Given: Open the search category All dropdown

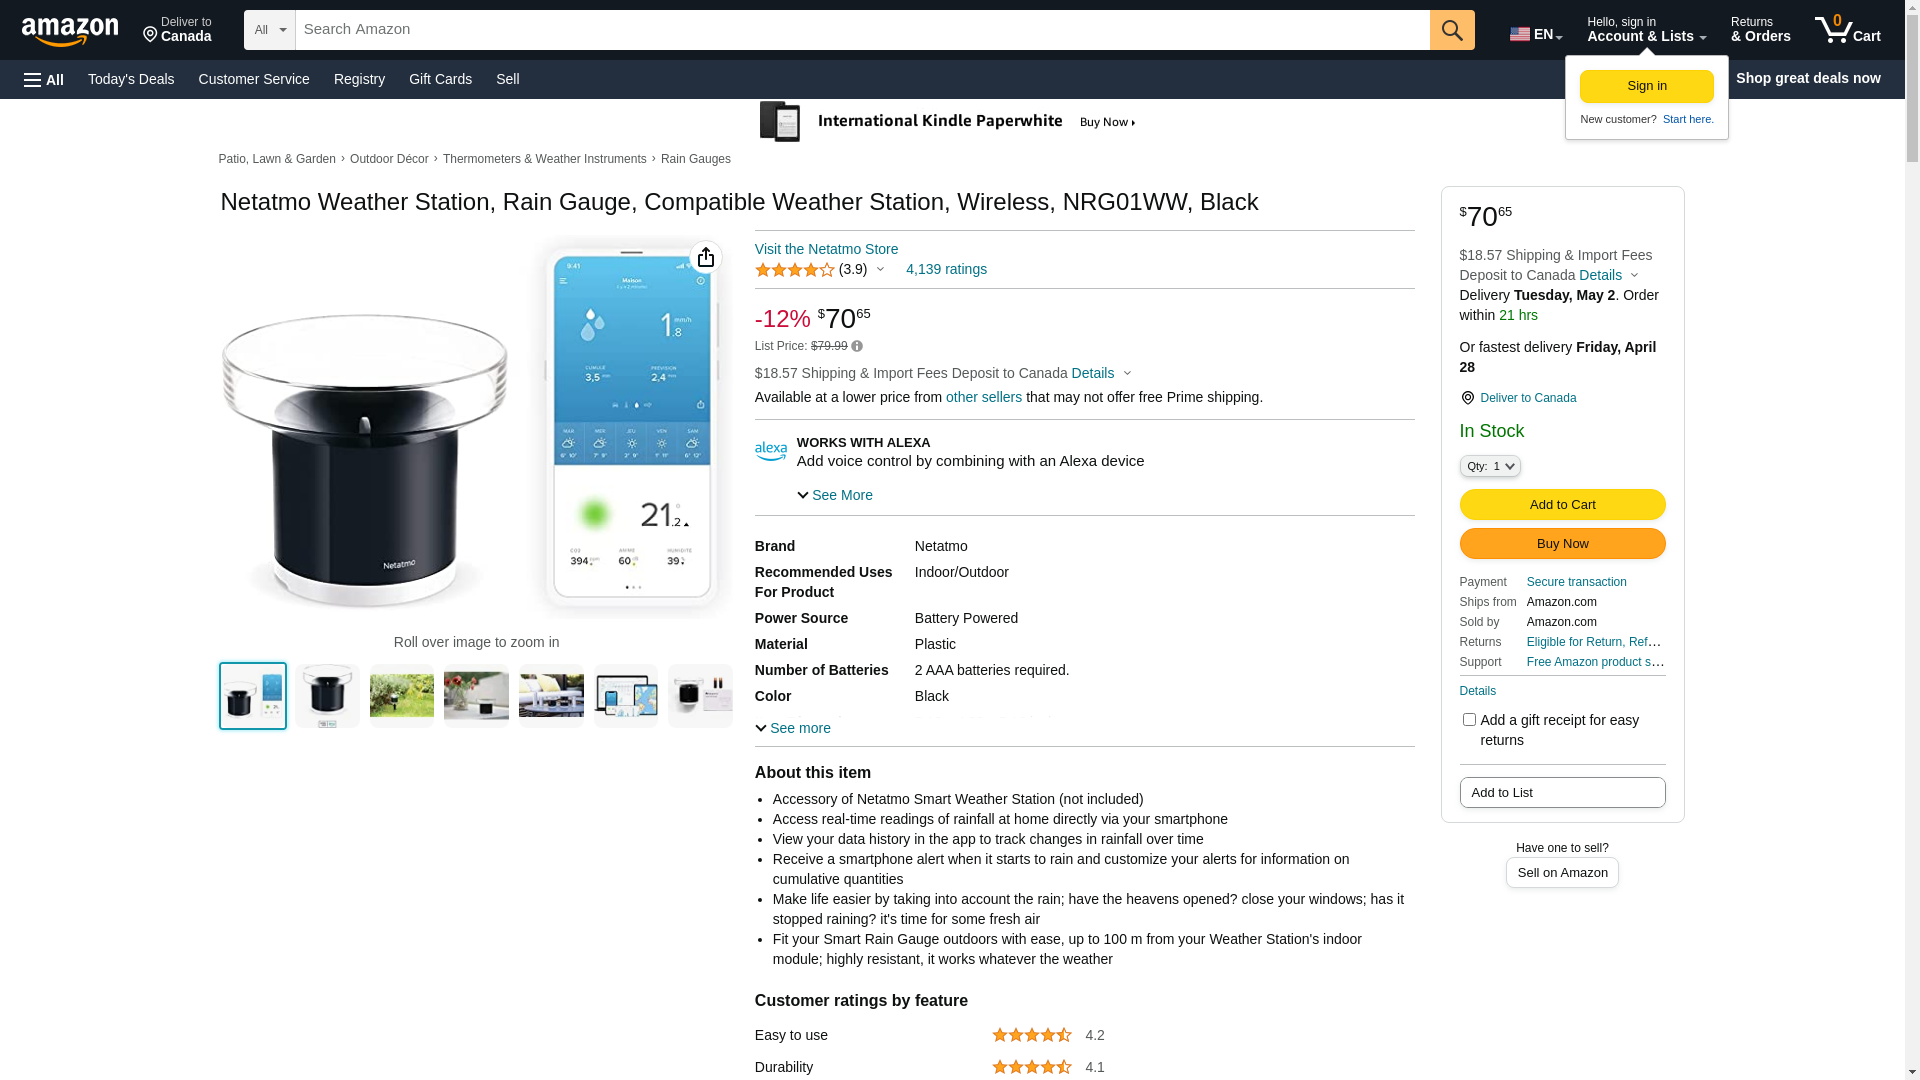Looking at the screenshot, I should tap(269, 30).
